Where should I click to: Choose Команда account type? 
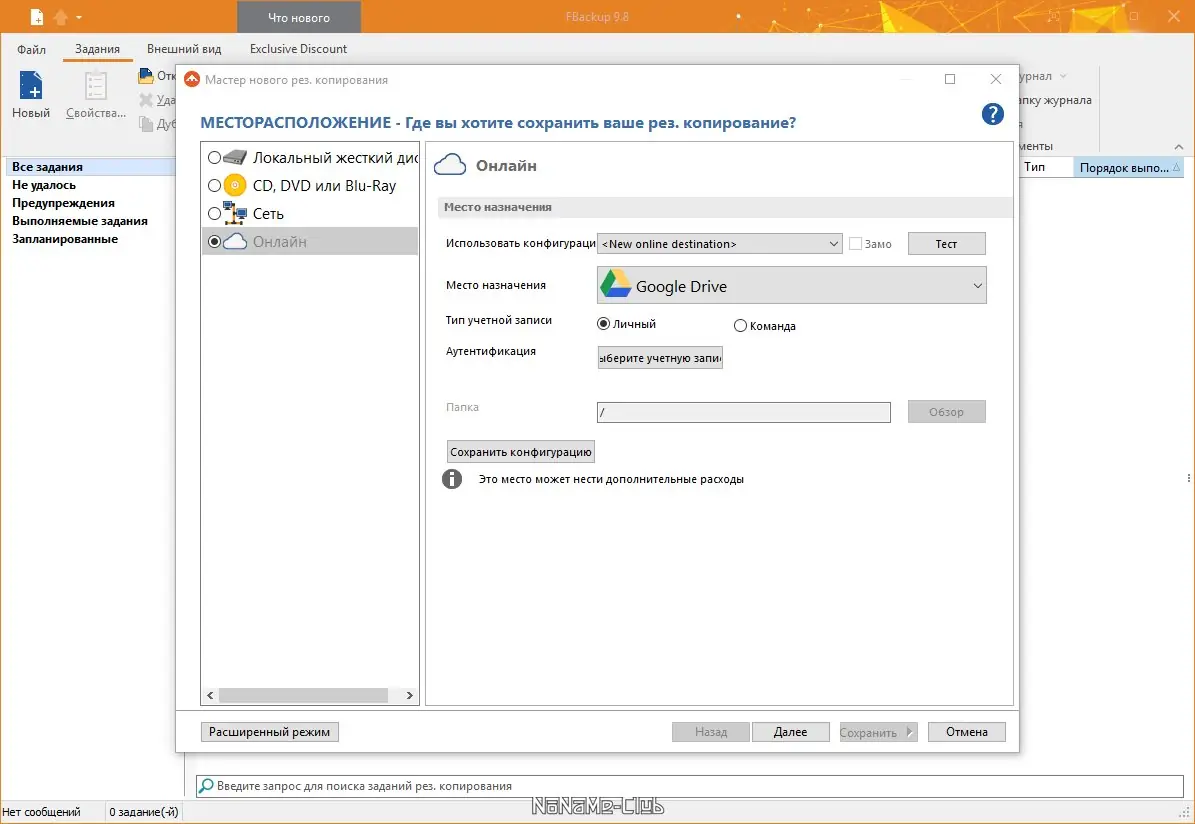pos(740,325)
